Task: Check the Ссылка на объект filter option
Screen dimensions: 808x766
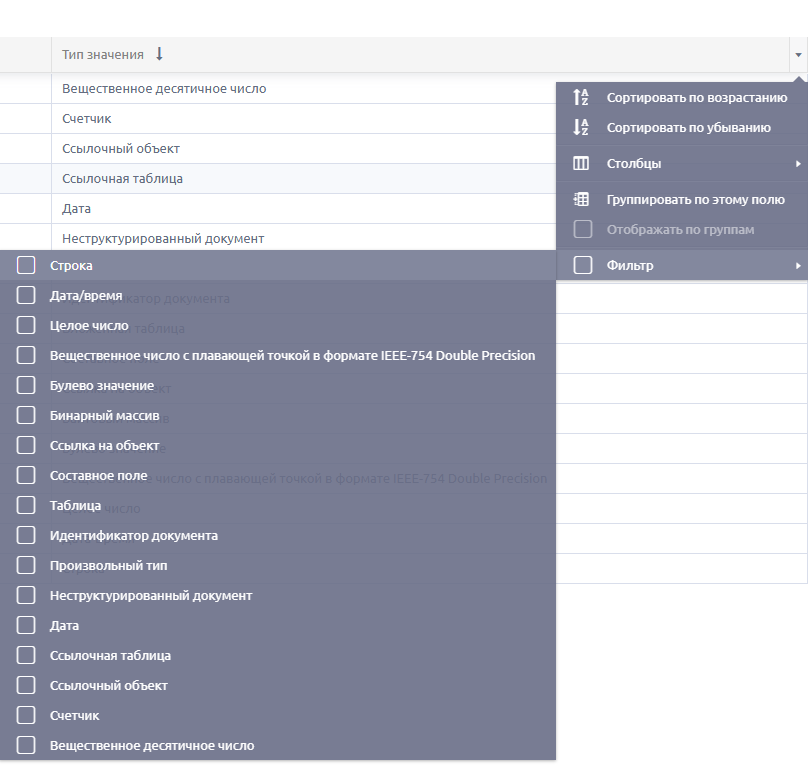Action: [x=26, y=445]
